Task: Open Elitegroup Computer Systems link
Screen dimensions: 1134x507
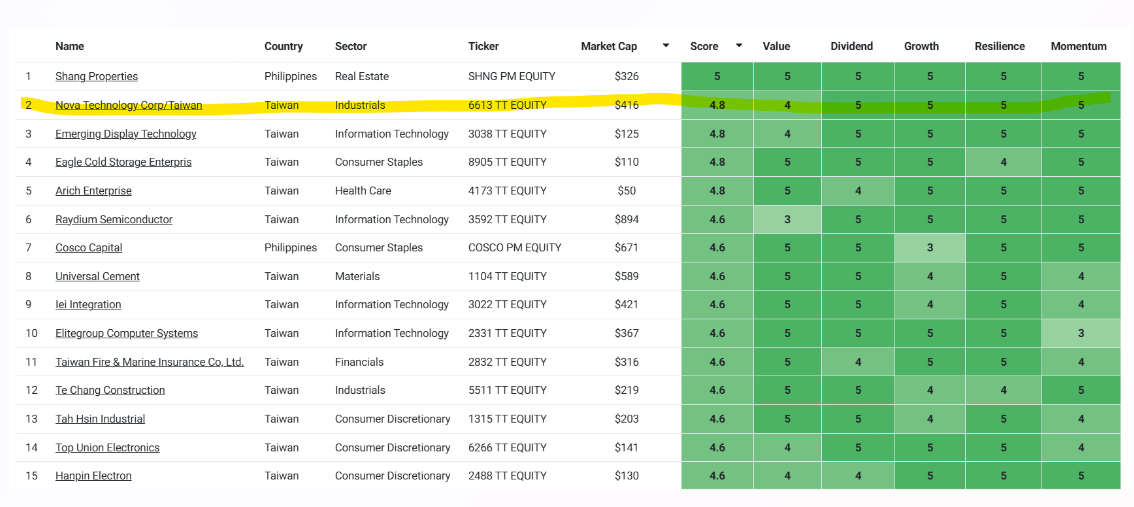Action: pyautogui.click(x=127, y=333)
